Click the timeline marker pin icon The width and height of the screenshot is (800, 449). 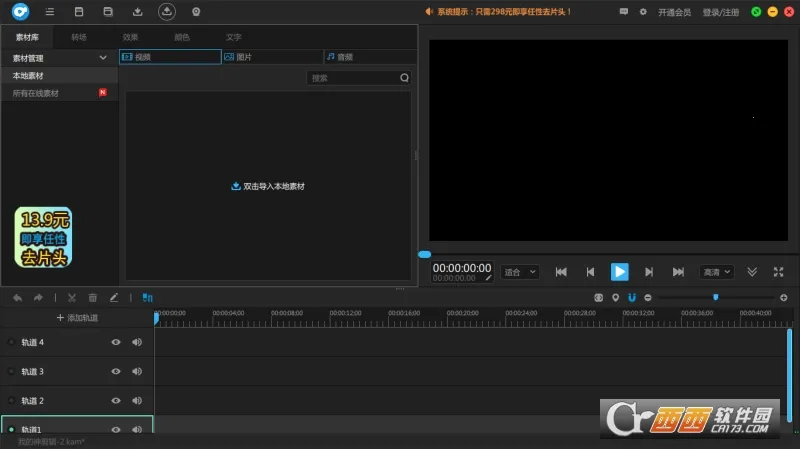[x=615, y=297]
